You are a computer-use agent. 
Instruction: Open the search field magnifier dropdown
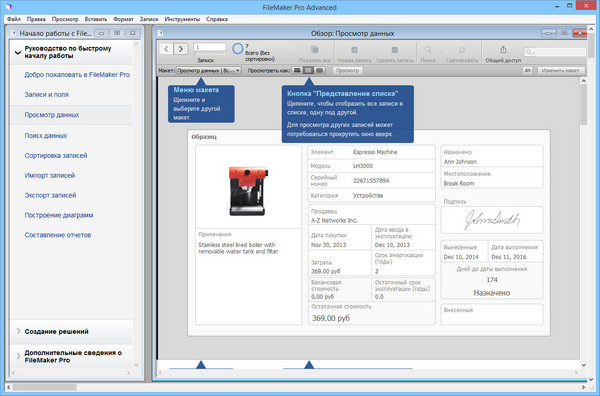pos(530,52)
